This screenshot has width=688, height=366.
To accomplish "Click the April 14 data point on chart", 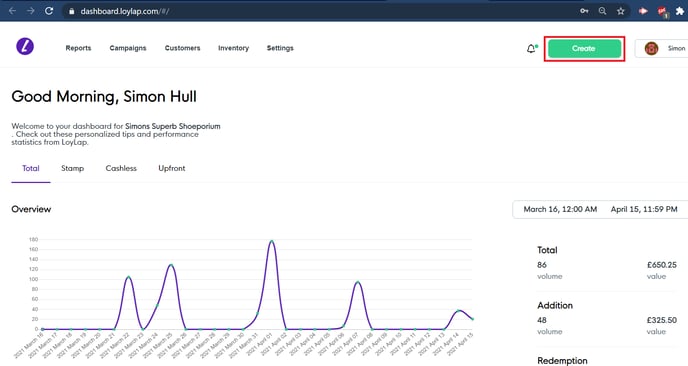I will 459,311.
